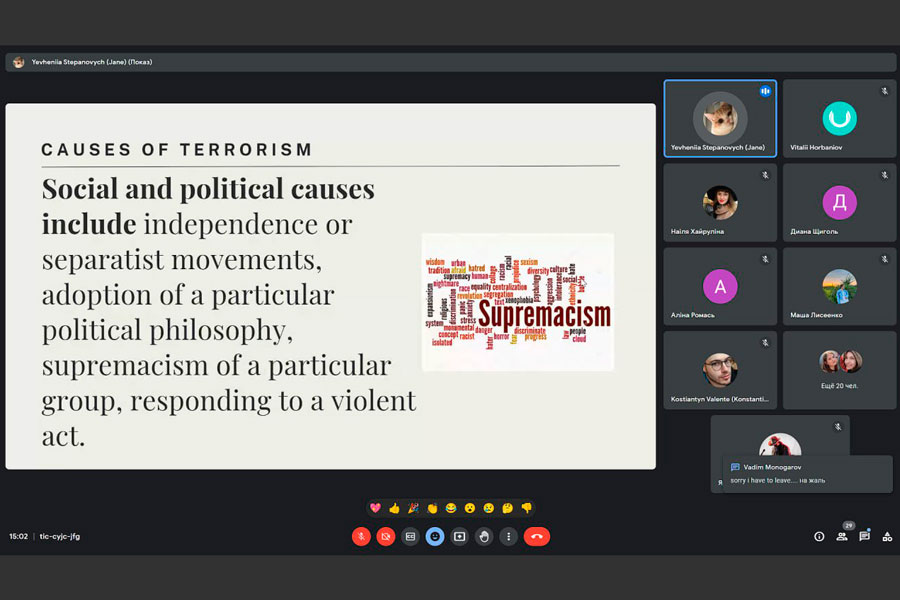Click the muted mic icon on Vitalii Horbaniov tile

[x=885, y=91]
